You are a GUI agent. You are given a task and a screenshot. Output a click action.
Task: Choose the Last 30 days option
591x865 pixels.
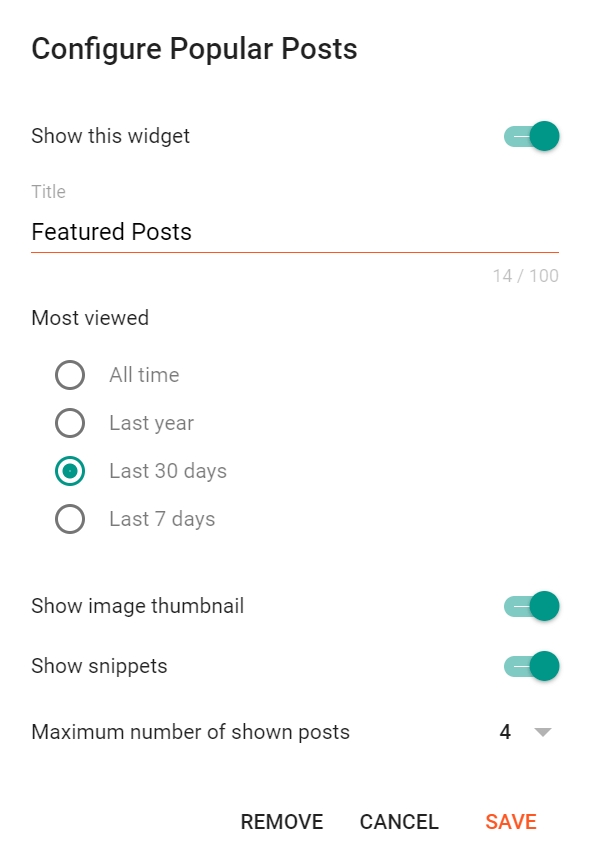tap(70, 471)
